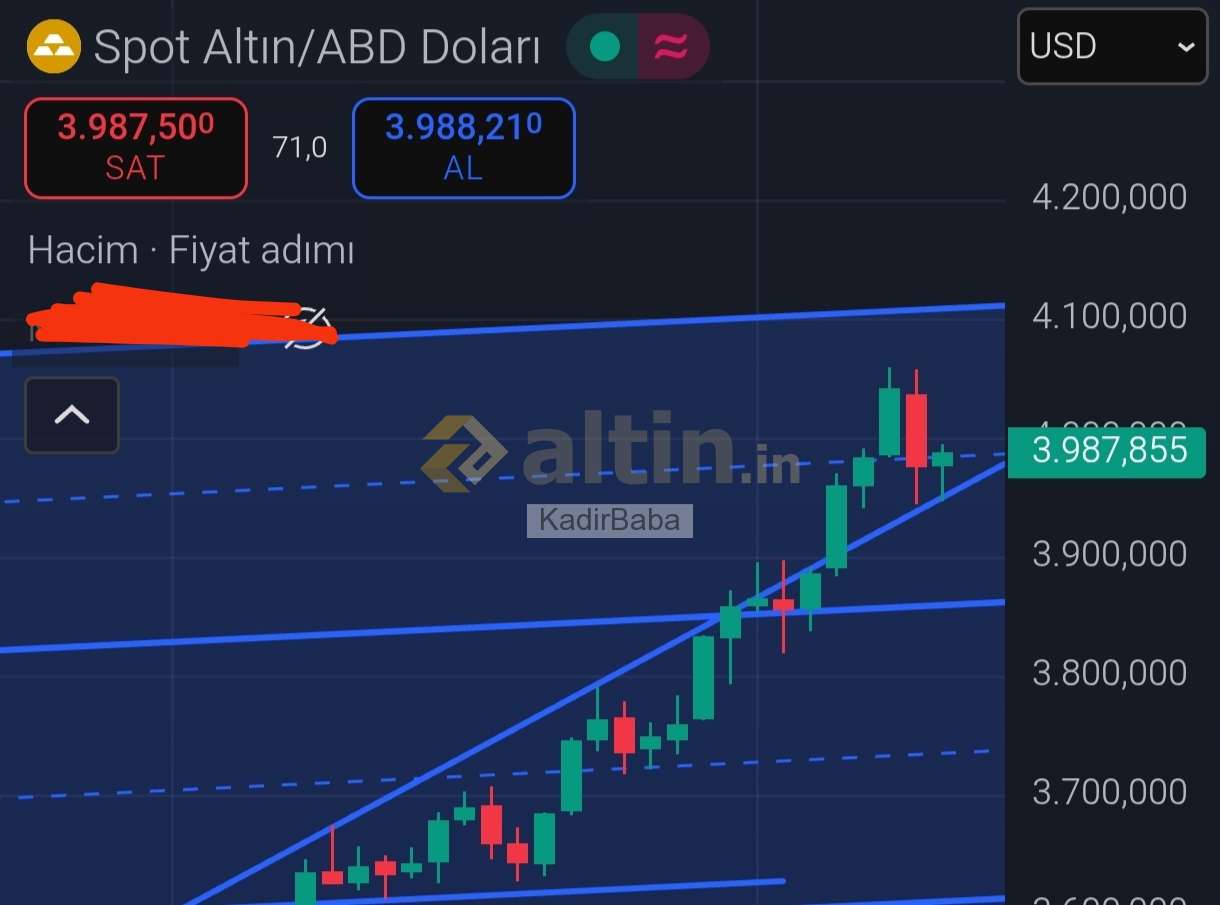Open the Spot Altın/ABD Doları symbol title
The height and width of the screenshot is (905, 1220).
(x=317, y=47)
